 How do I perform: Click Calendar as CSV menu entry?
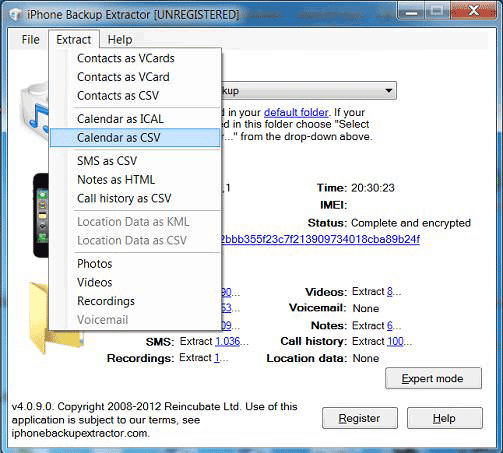(135, 138)
